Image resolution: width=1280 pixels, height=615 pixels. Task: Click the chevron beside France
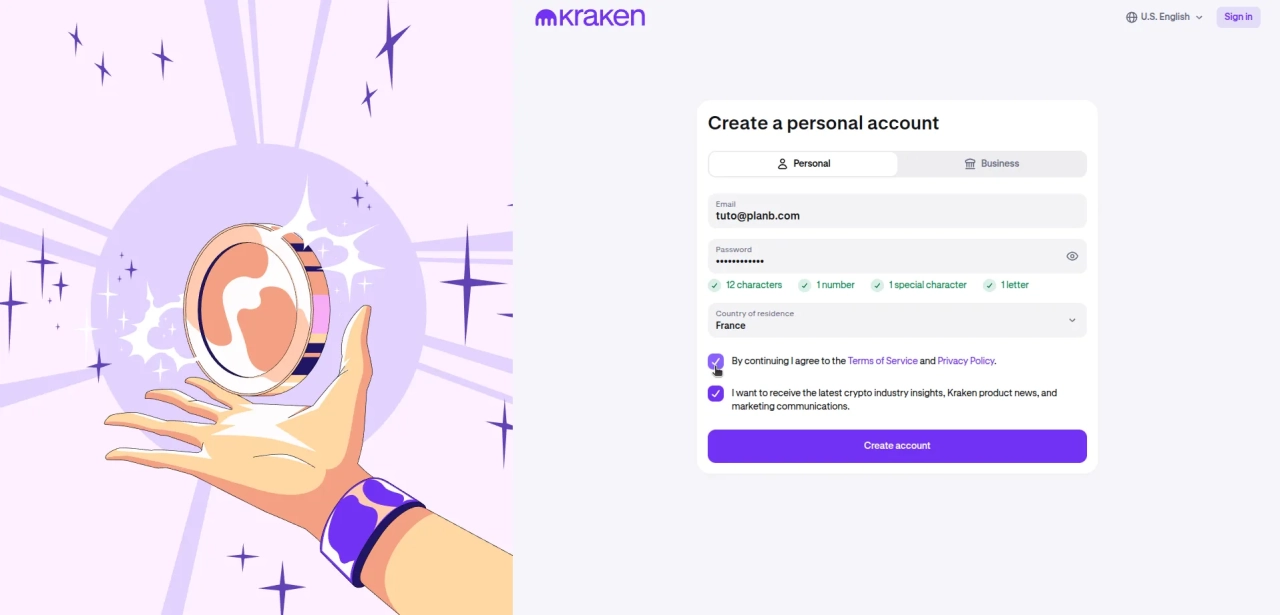pos(1072,320)
